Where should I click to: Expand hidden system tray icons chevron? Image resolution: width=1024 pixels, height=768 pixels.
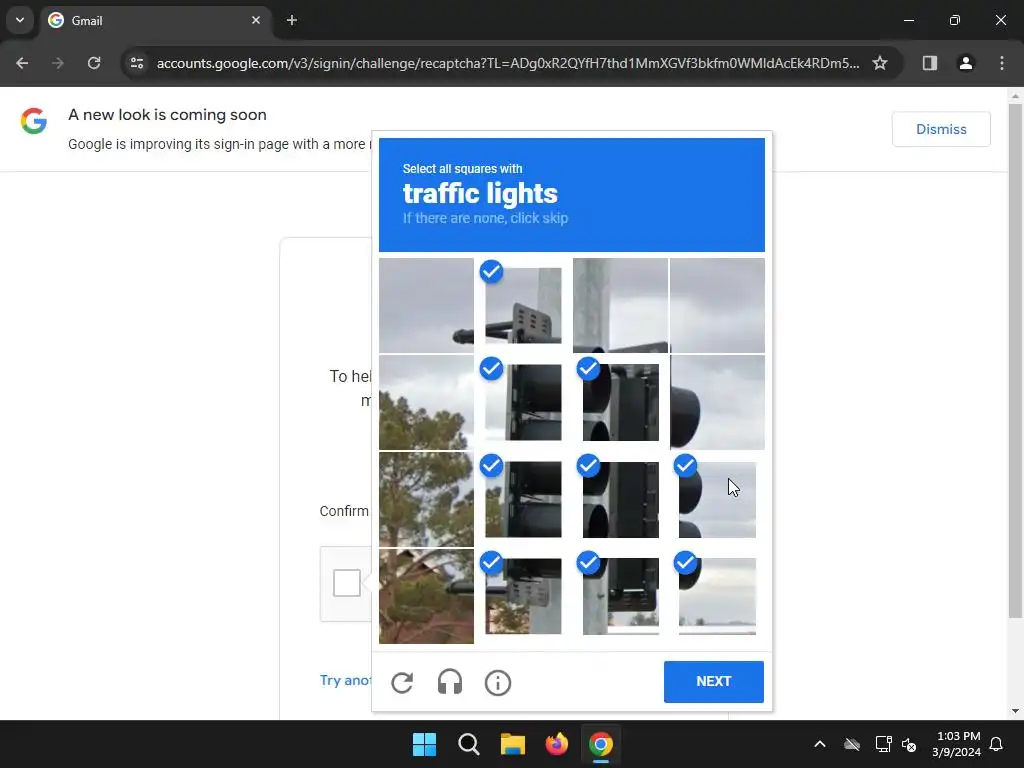click(820, 744)
